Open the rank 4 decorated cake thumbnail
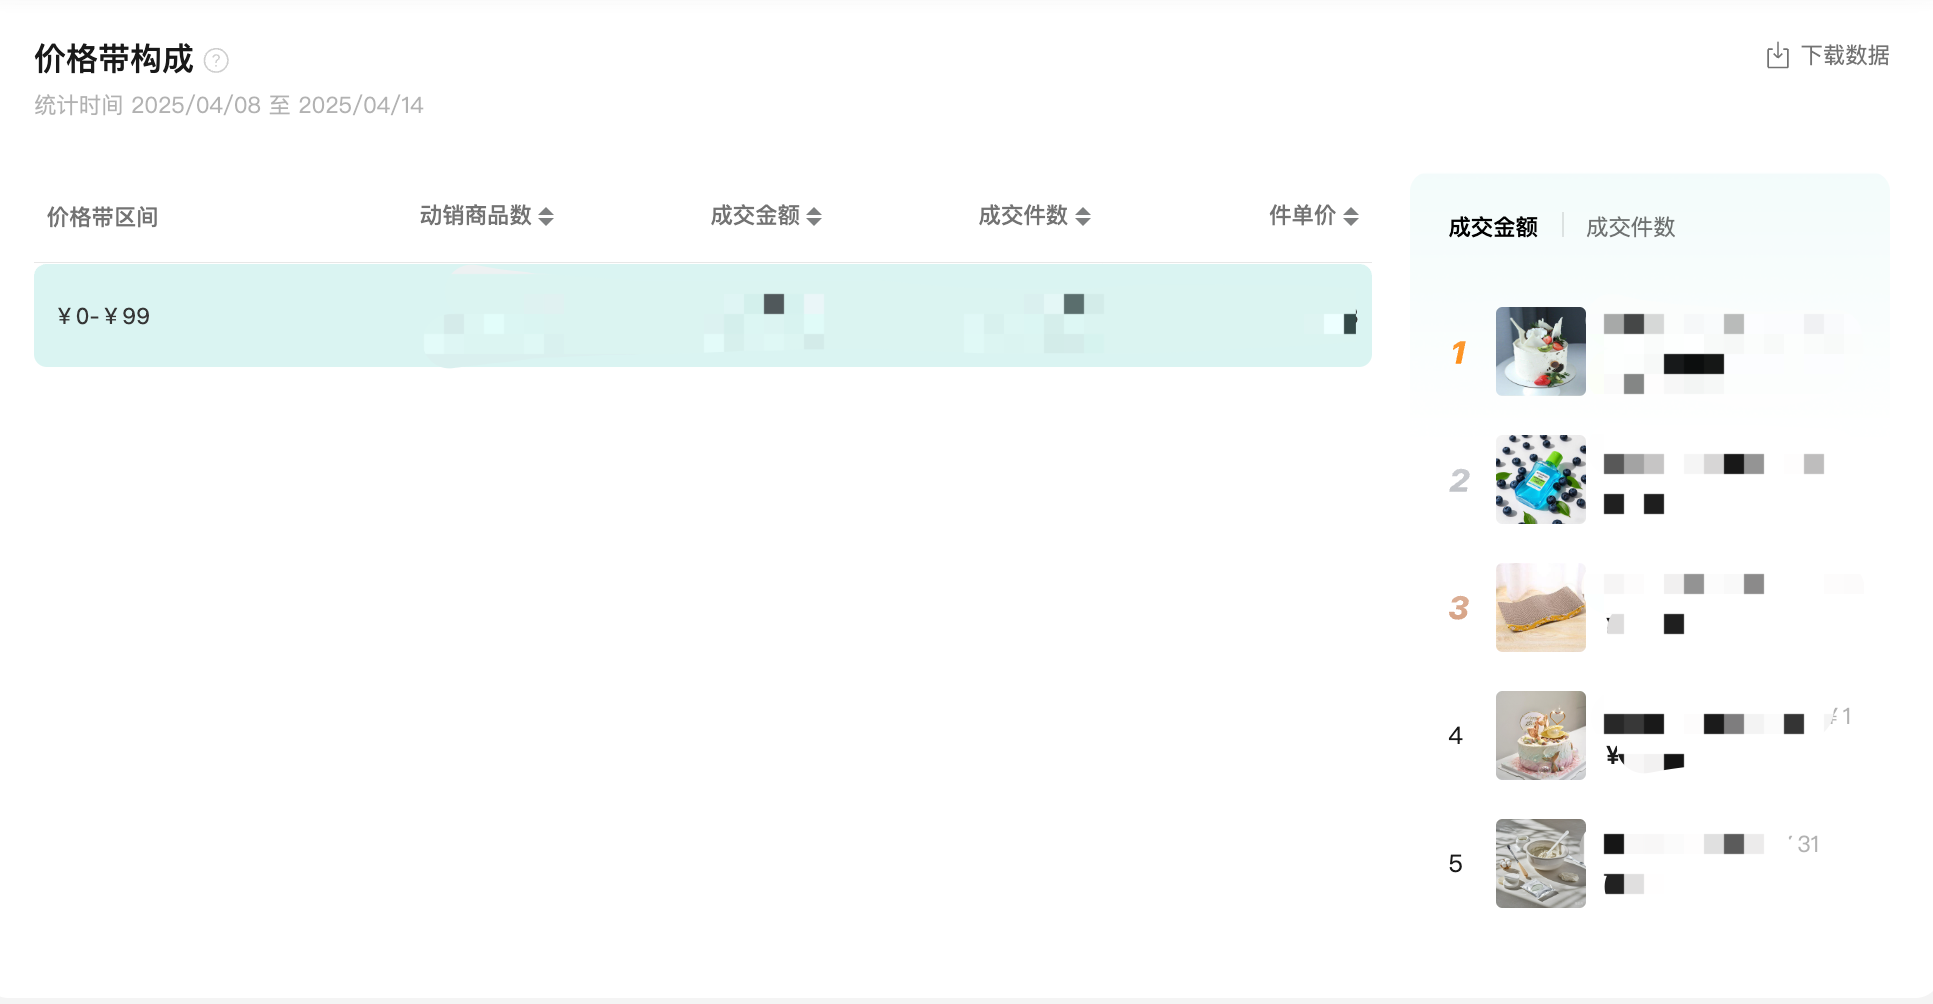The height and width of the screenshot is (1004, 1933). tap(1540, 735)
